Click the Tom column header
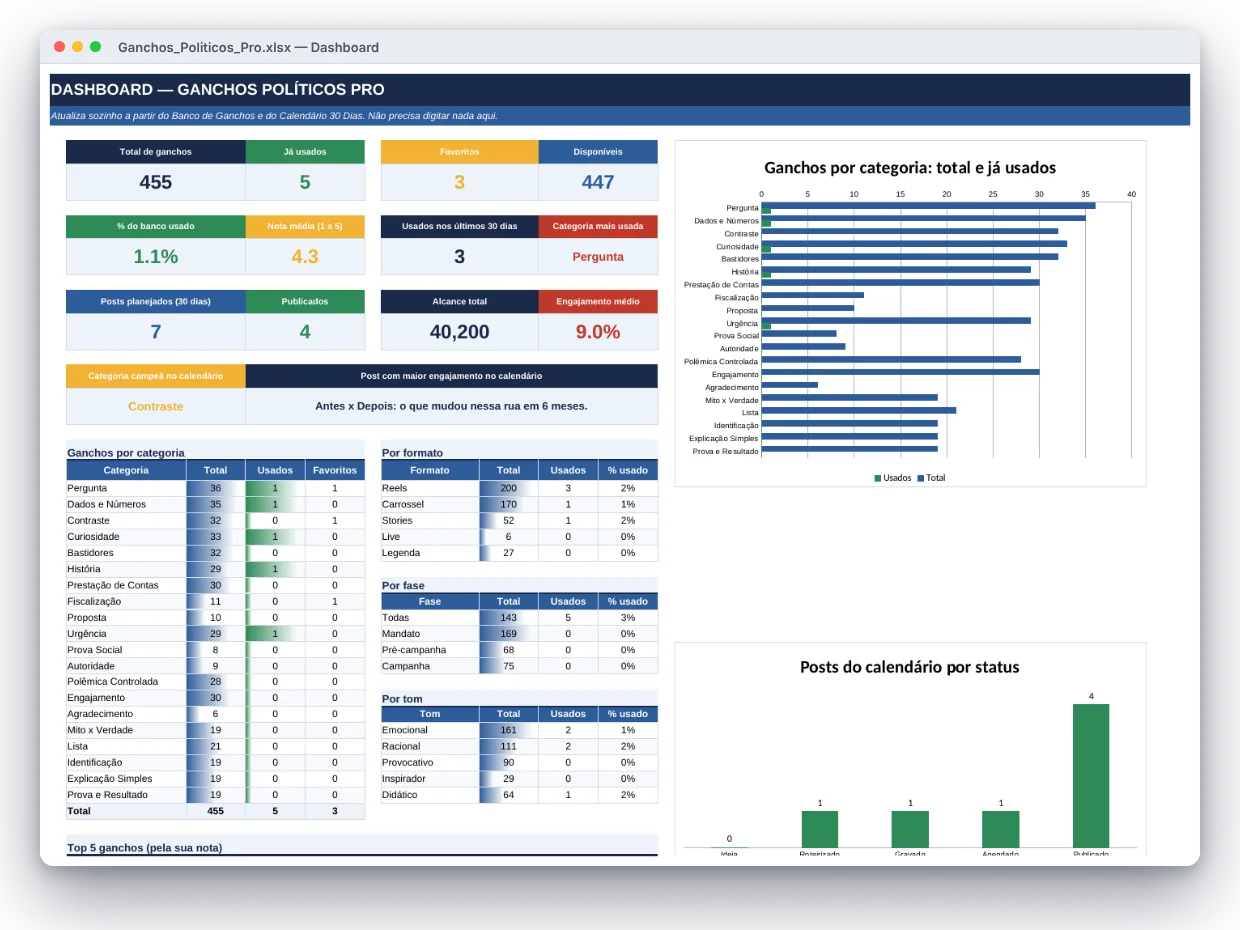Viewport: 1240px width, 930px height. [430, 714]
